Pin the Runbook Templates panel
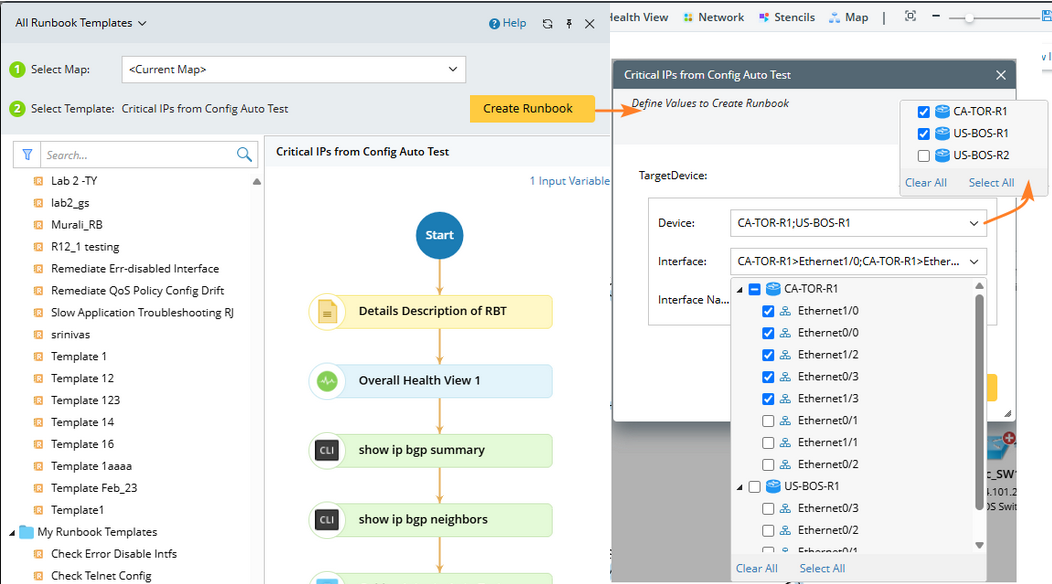Image resolution: width=1052 pixels, height=584 pixels. (569, 23)
